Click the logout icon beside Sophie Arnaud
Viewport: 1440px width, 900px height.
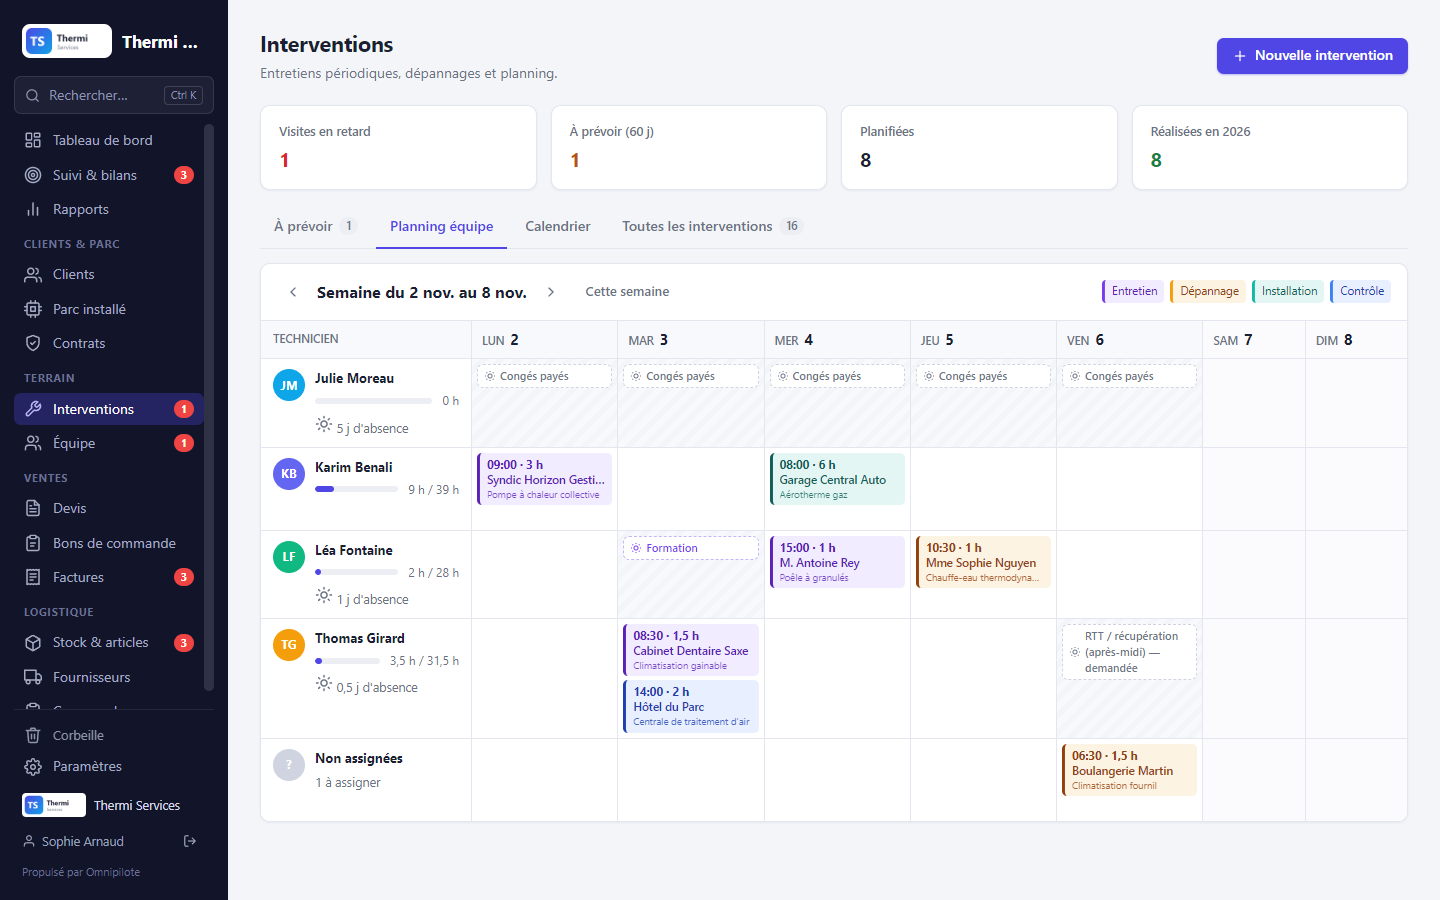(190, 841)
